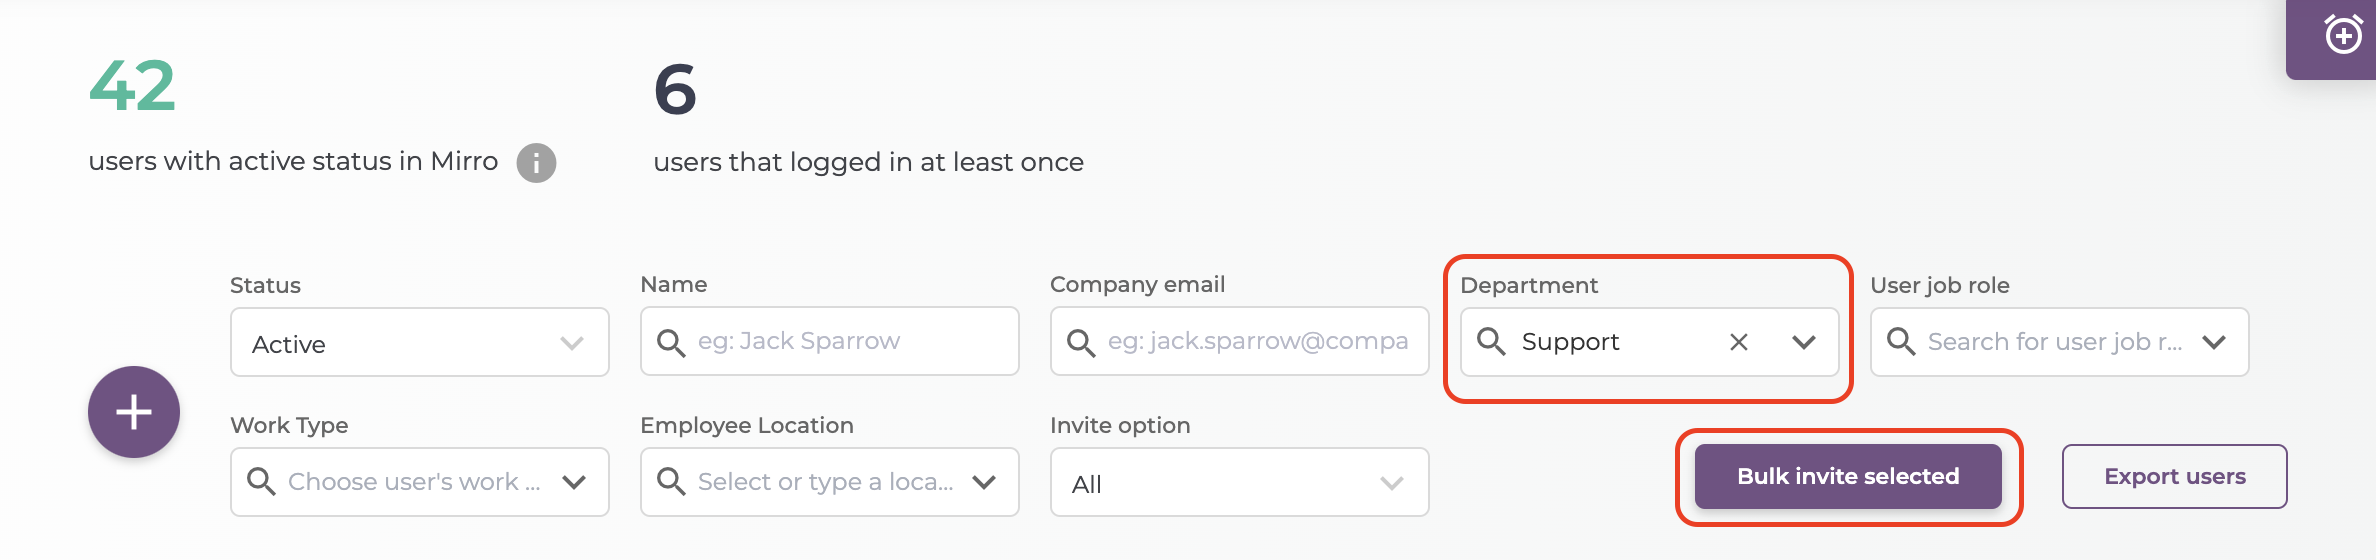Click the purple plus add button
This screenshot has width=2376, height=560.
pos(134,412)
